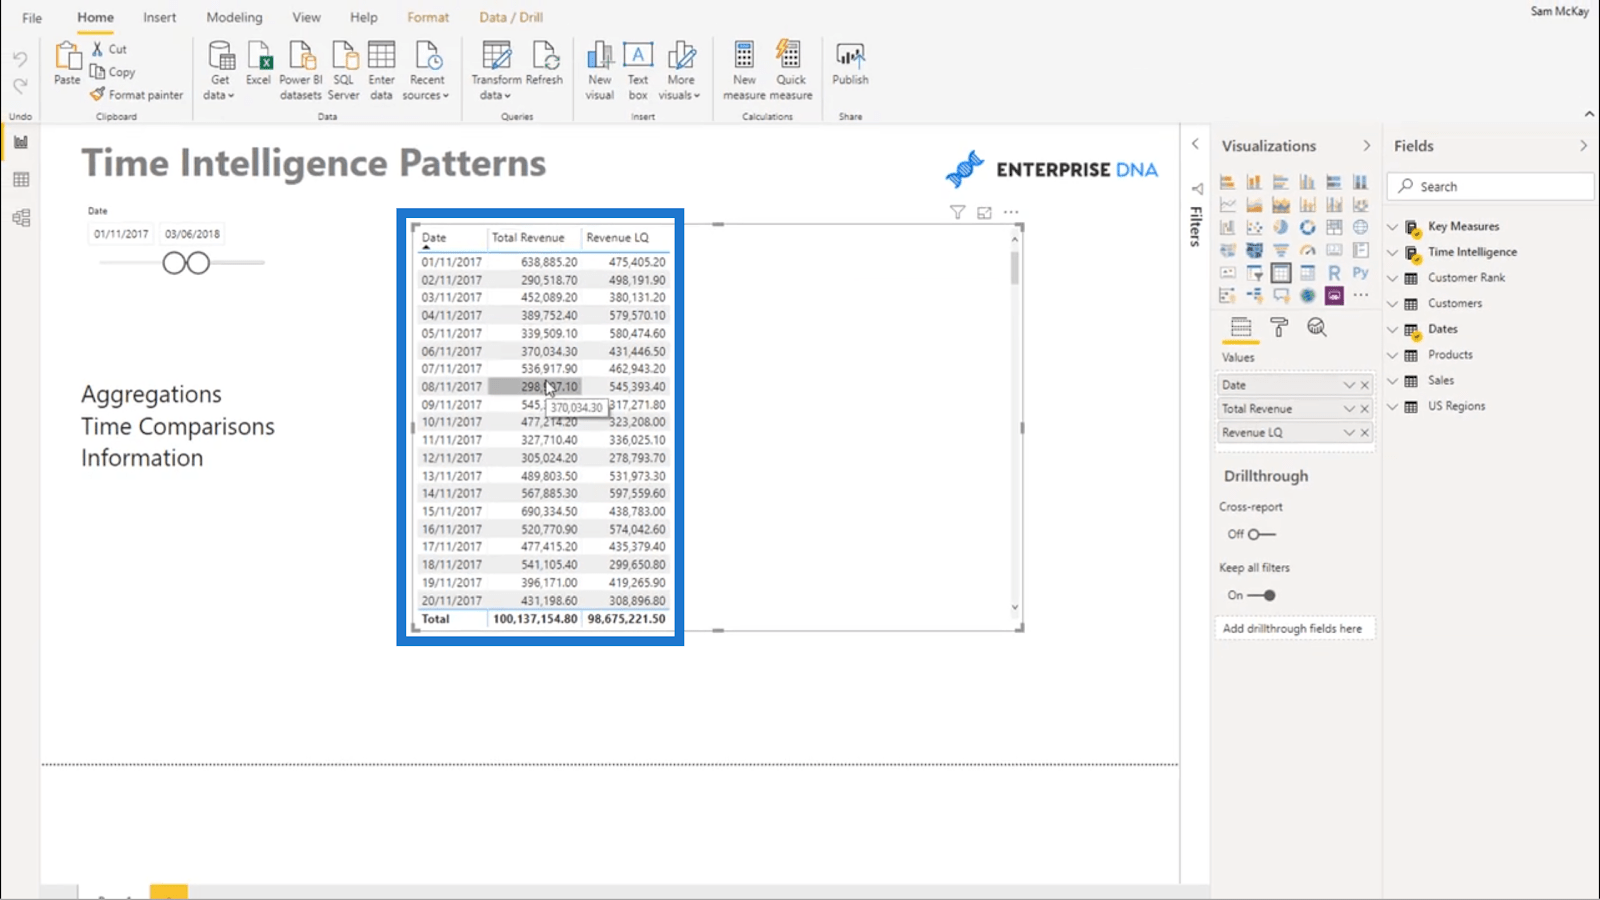Click the Publish button
This screenshot has width=1600, height=900.
coord(850,63)
